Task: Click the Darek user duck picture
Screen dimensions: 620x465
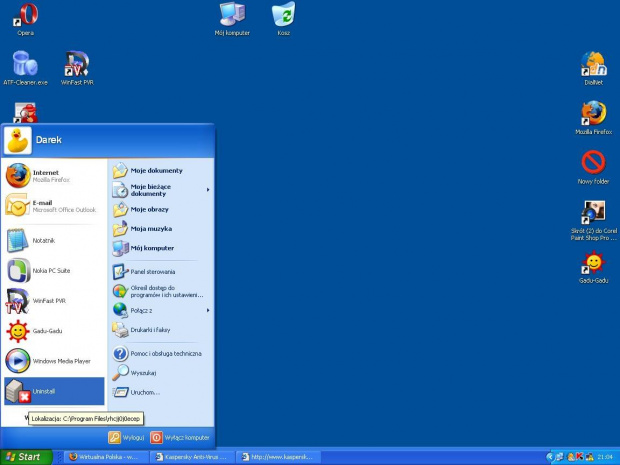Action: coord(18,140)
